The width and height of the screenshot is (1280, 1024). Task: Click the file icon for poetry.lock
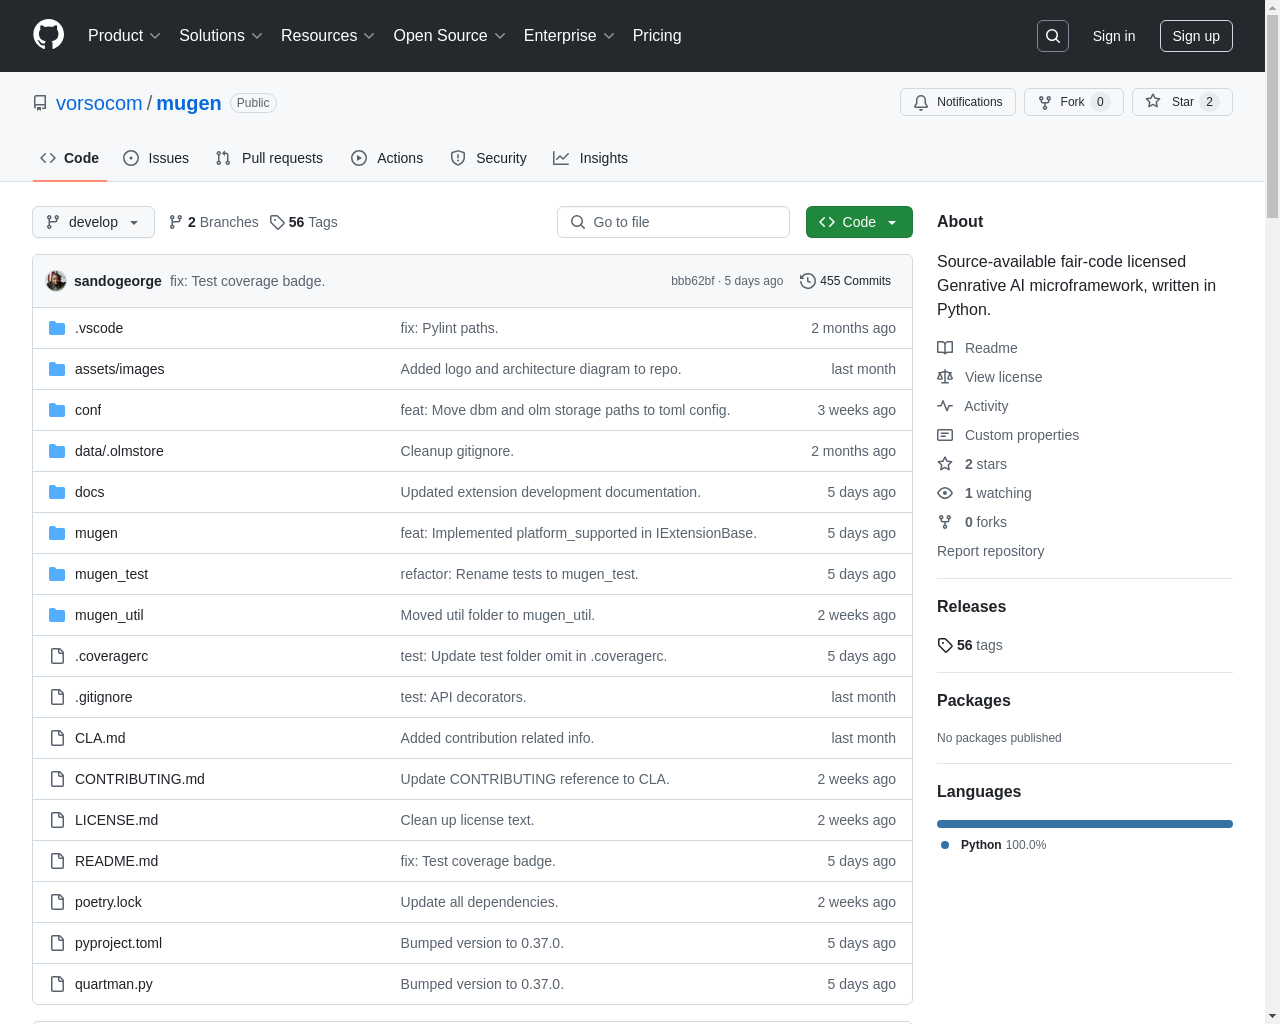pyautogui.click(x=57, y=902)
